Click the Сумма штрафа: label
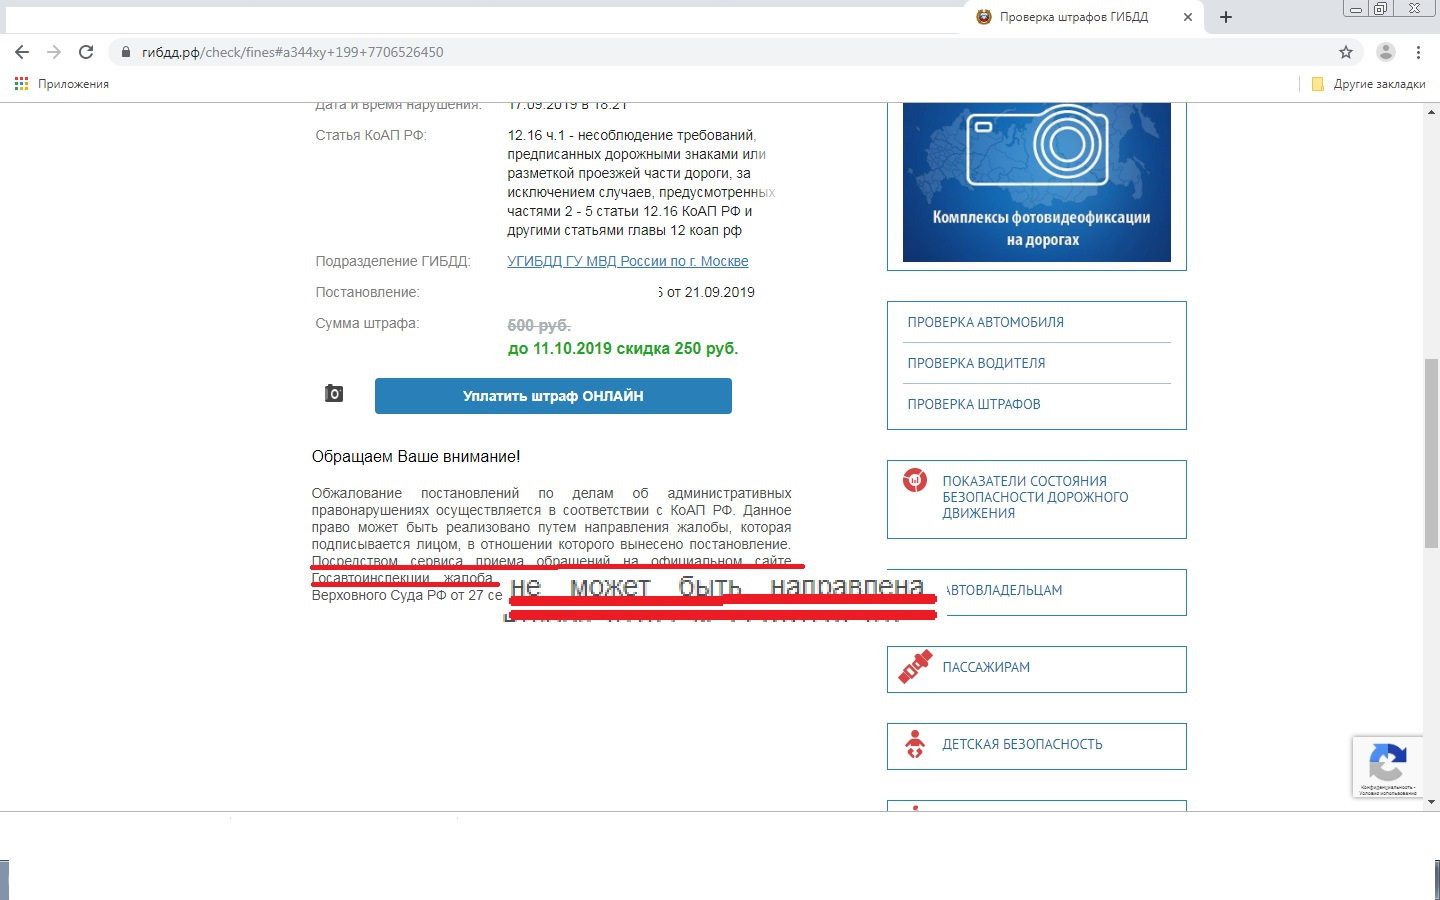This screenshot has width=1440, height=900. pyautogui.click(x=367, y=323)
